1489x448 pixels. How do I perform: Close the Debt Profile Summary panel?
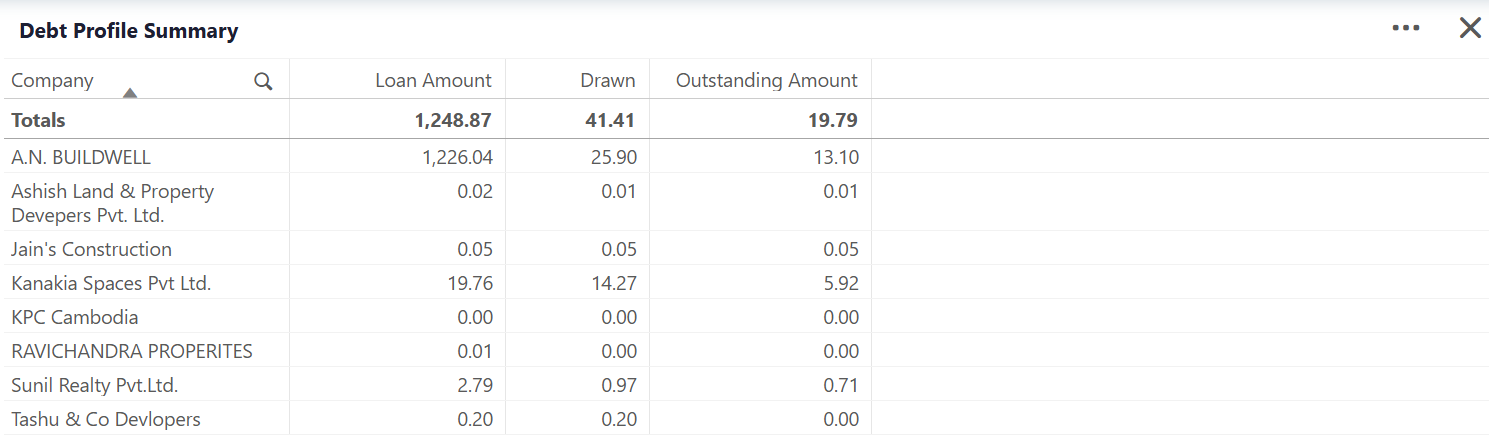pyautogui.click(x=1470, y=28)
